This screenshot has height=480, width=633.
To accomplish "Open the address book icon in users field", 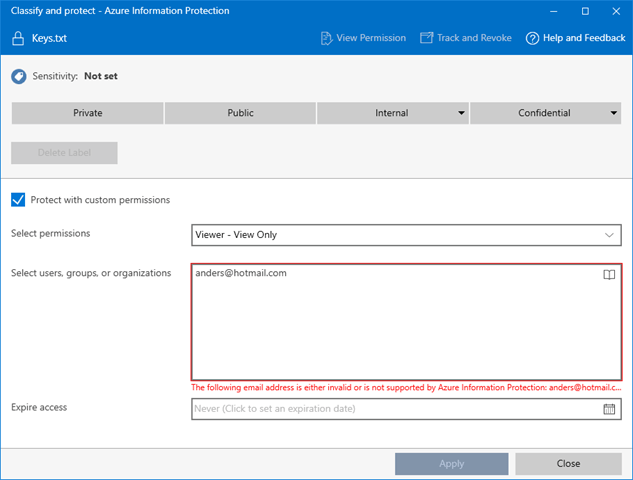I will pos(609,275).
